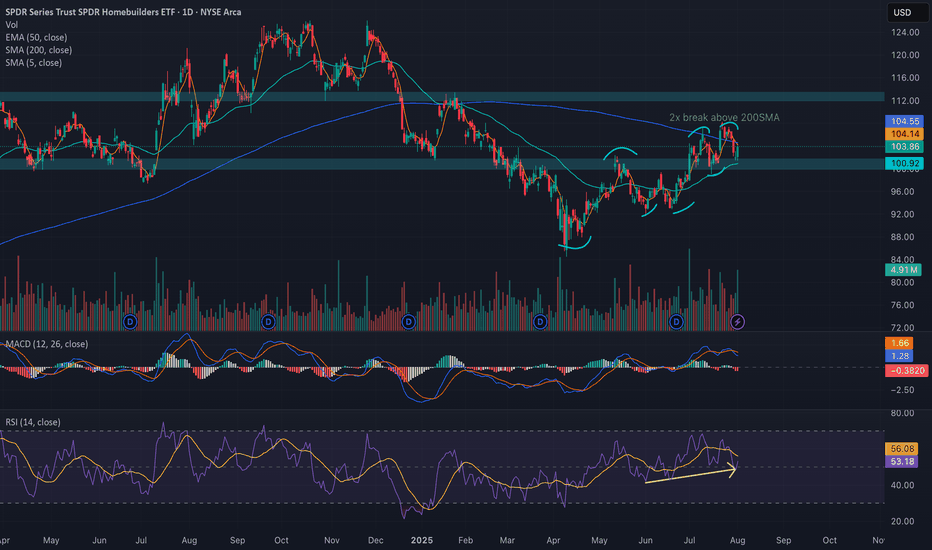
Task: Click the 124.00 price axis label
Action: point(905,32)
